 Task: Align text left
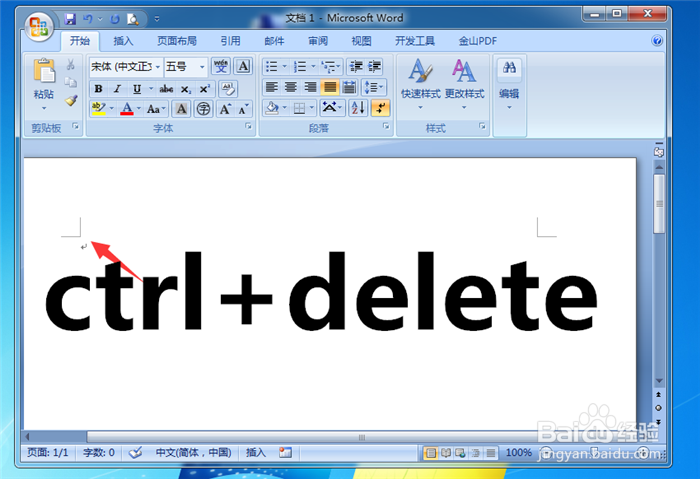click(x=271, y=87)
